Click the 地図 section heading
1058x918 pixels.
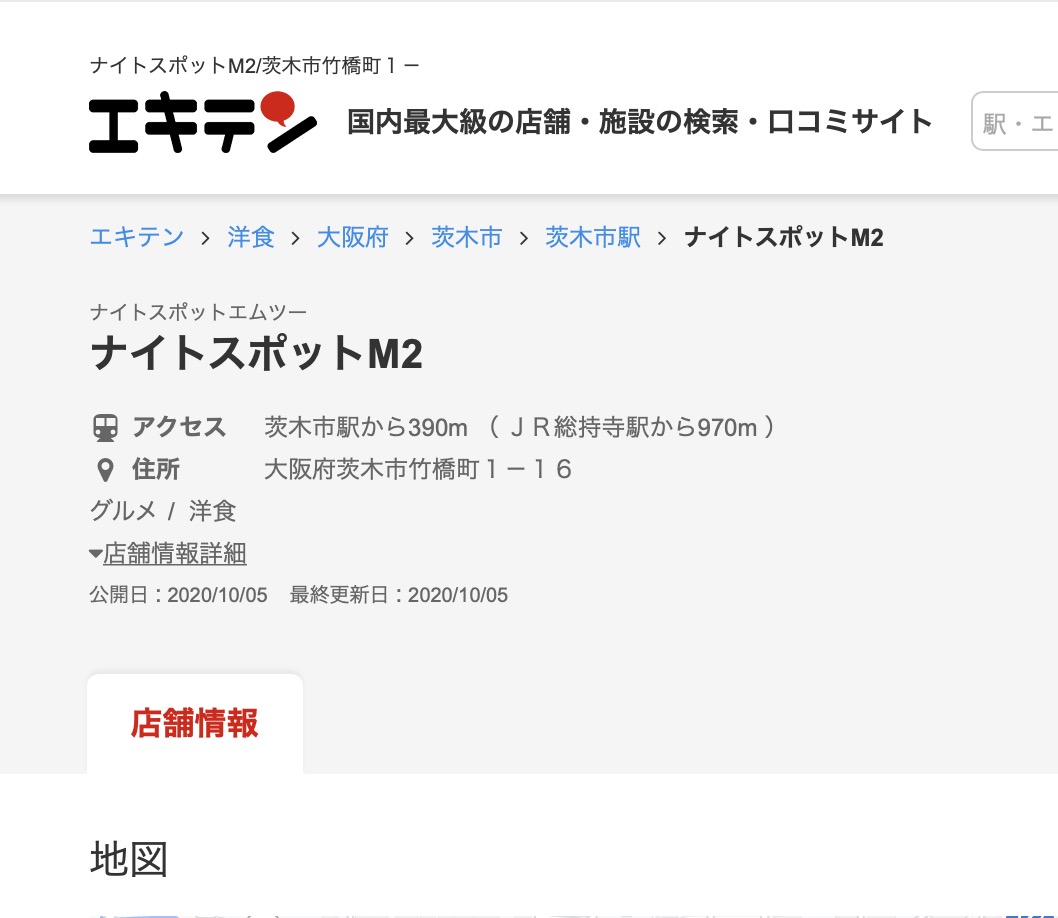pos(129,859)
